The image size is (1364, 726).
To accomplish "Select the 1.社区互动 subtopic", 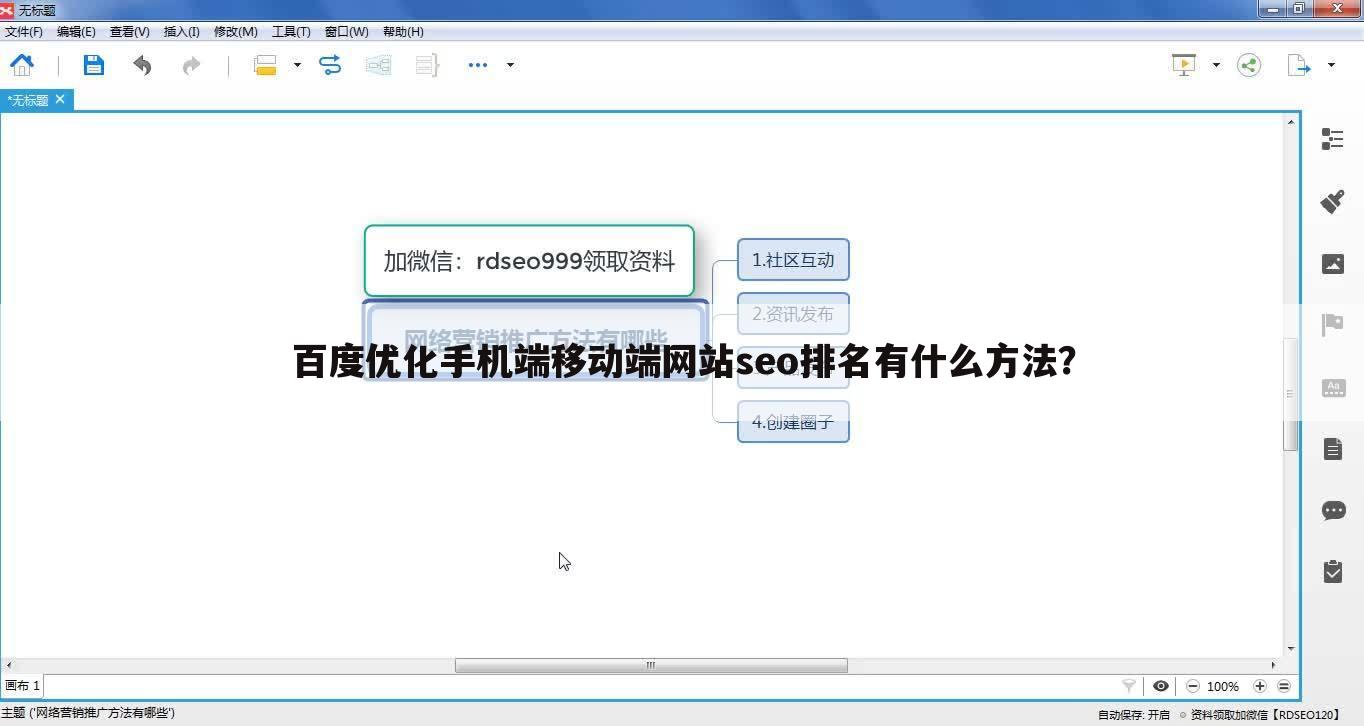I will coord(793,260).
